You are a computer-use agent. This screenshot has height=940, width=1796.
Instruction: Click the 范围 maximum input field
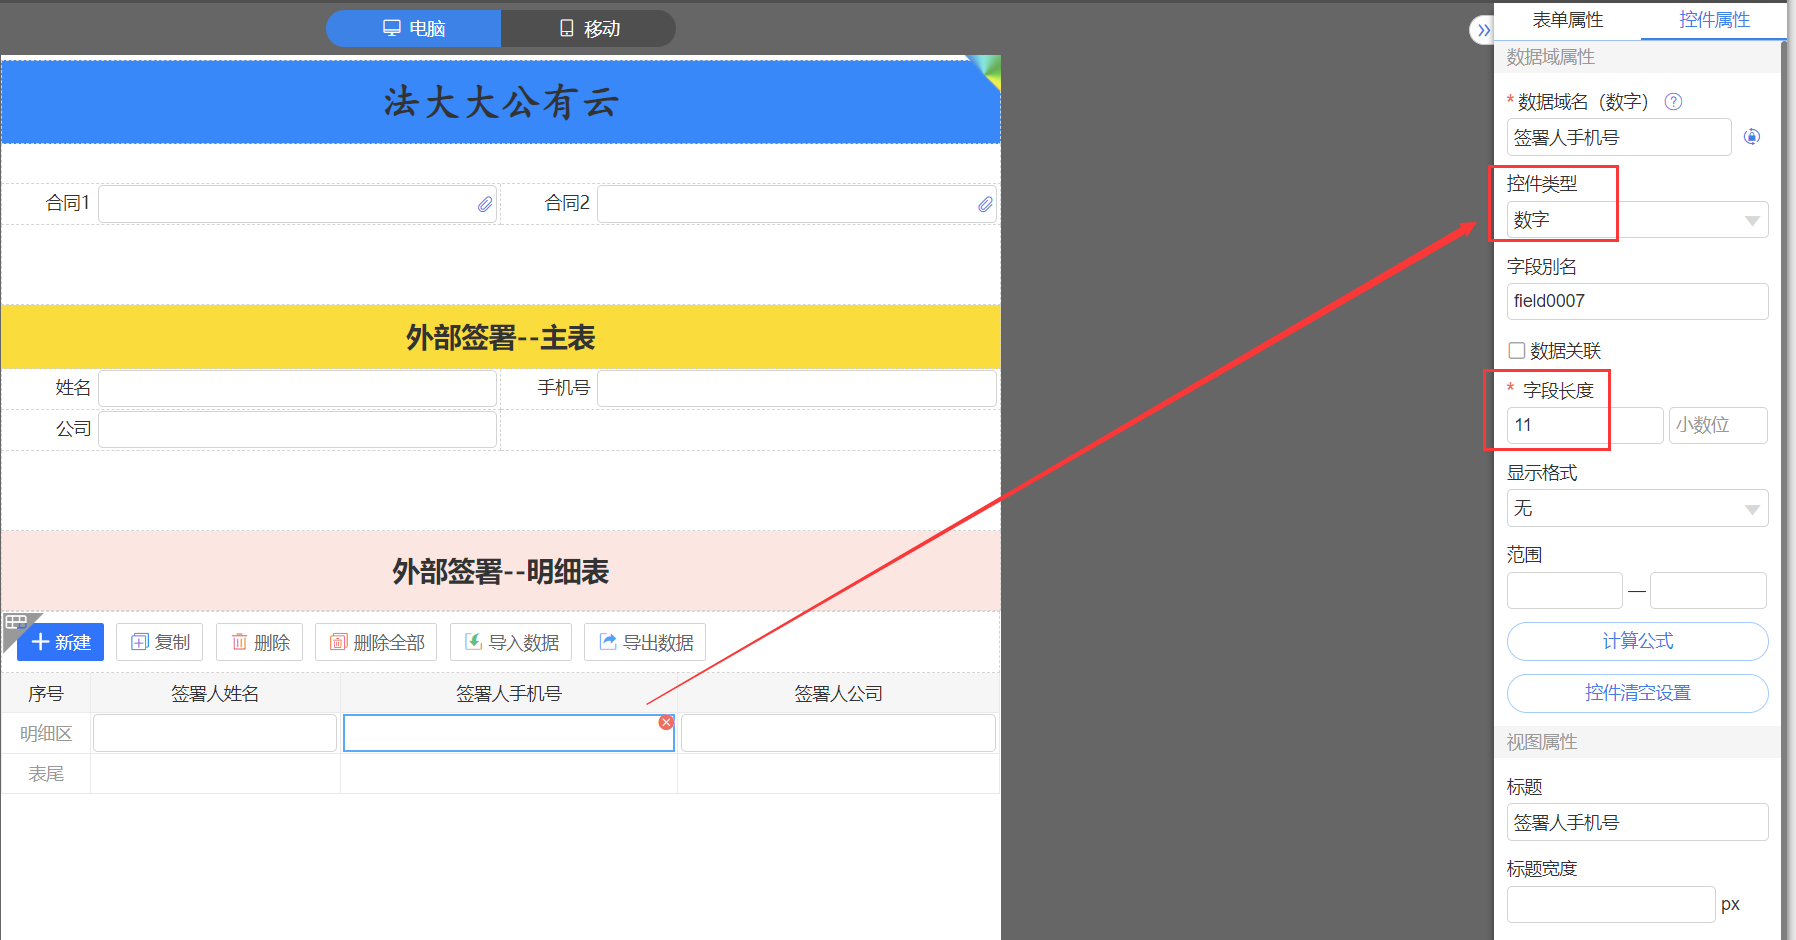pyautogui.click(x=1708, y=590)
